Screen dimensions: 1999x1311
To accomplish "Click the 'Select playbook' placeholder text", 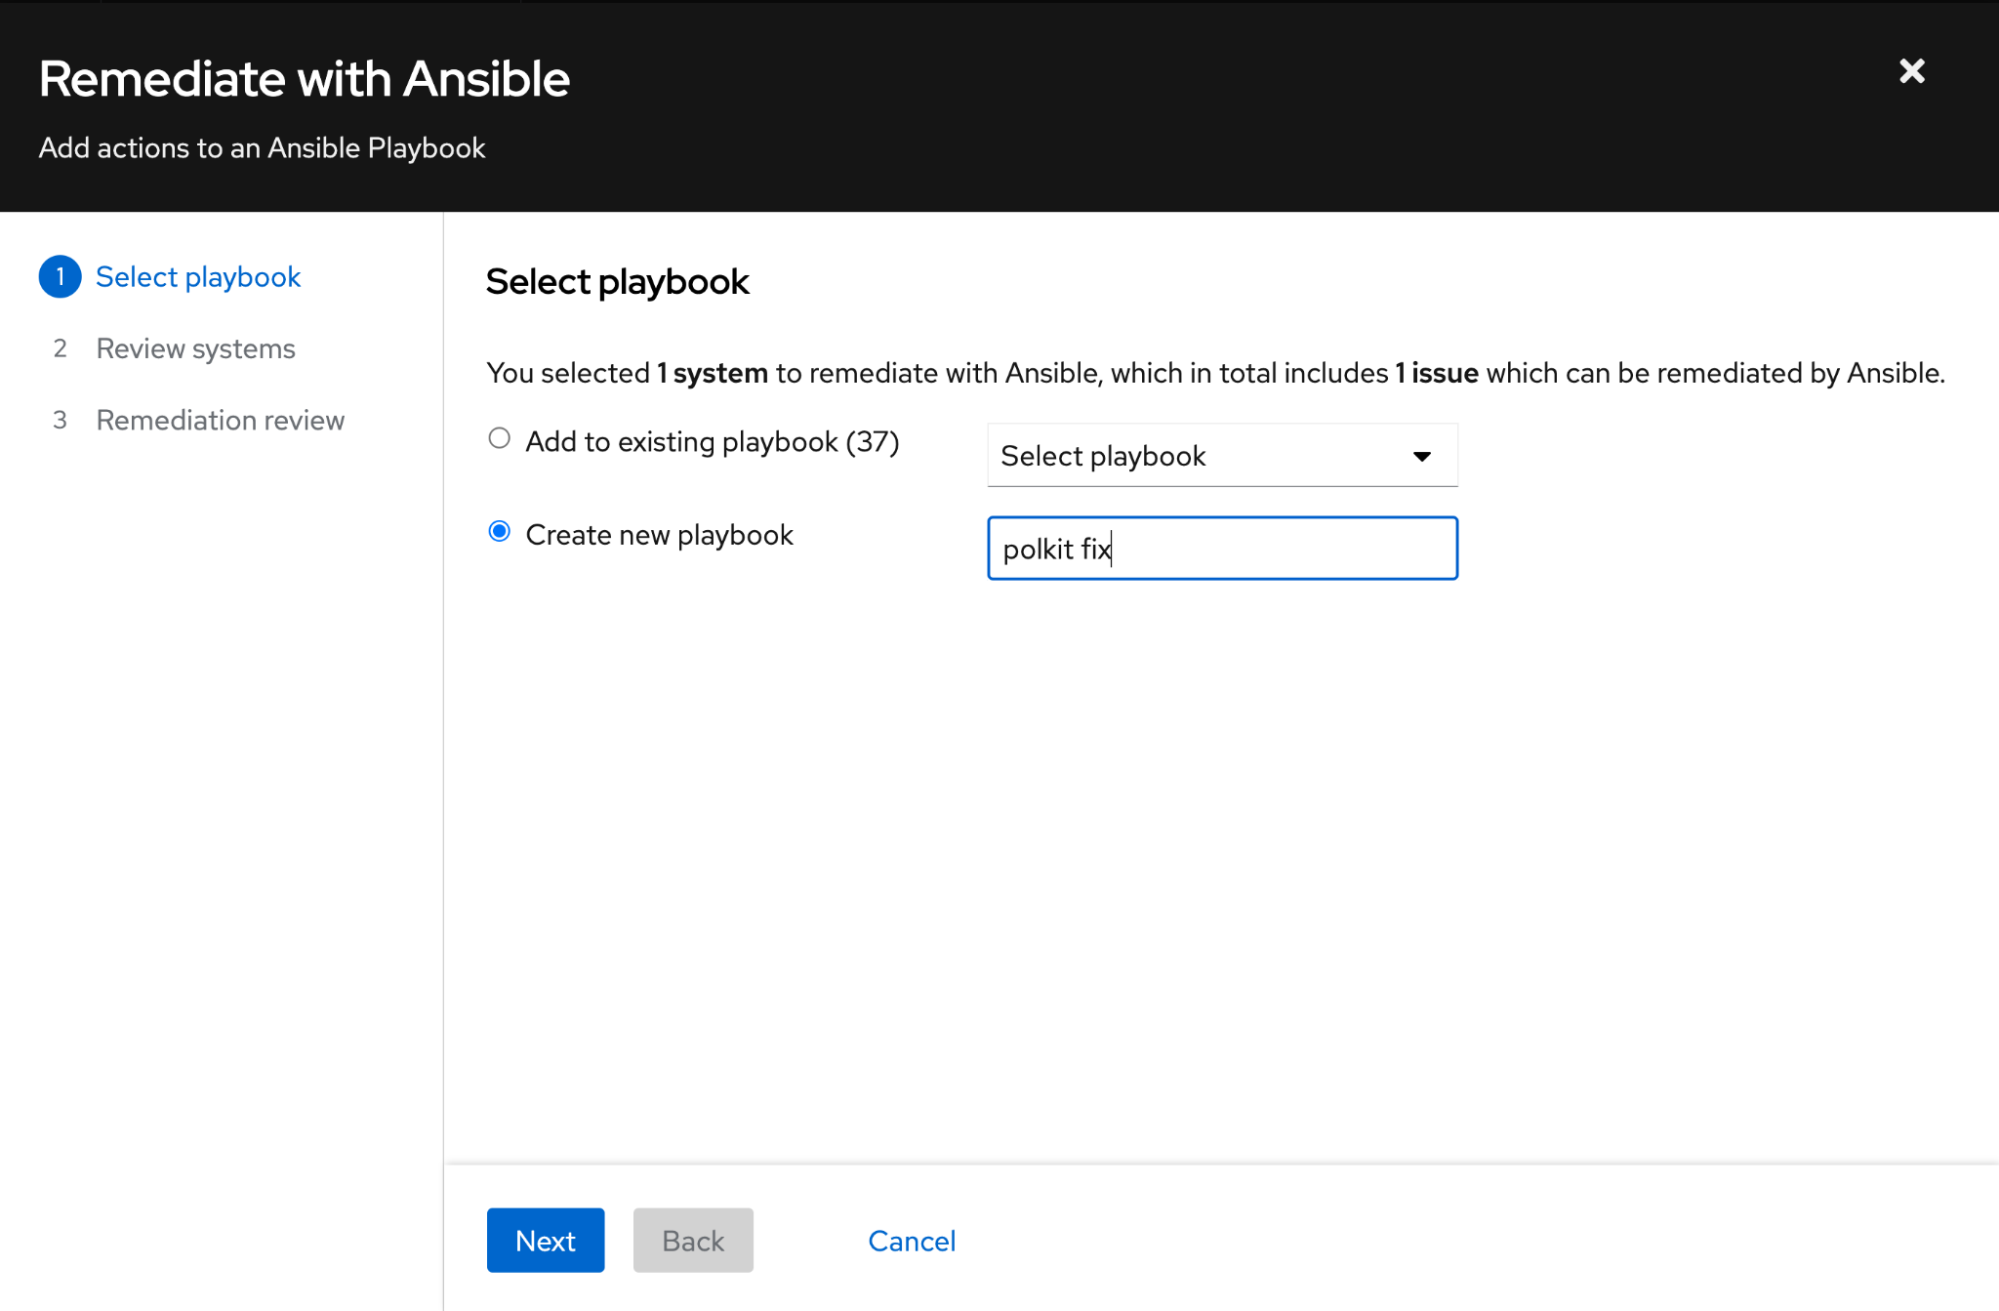I will pyautogui.click(x=1103, y=457).
